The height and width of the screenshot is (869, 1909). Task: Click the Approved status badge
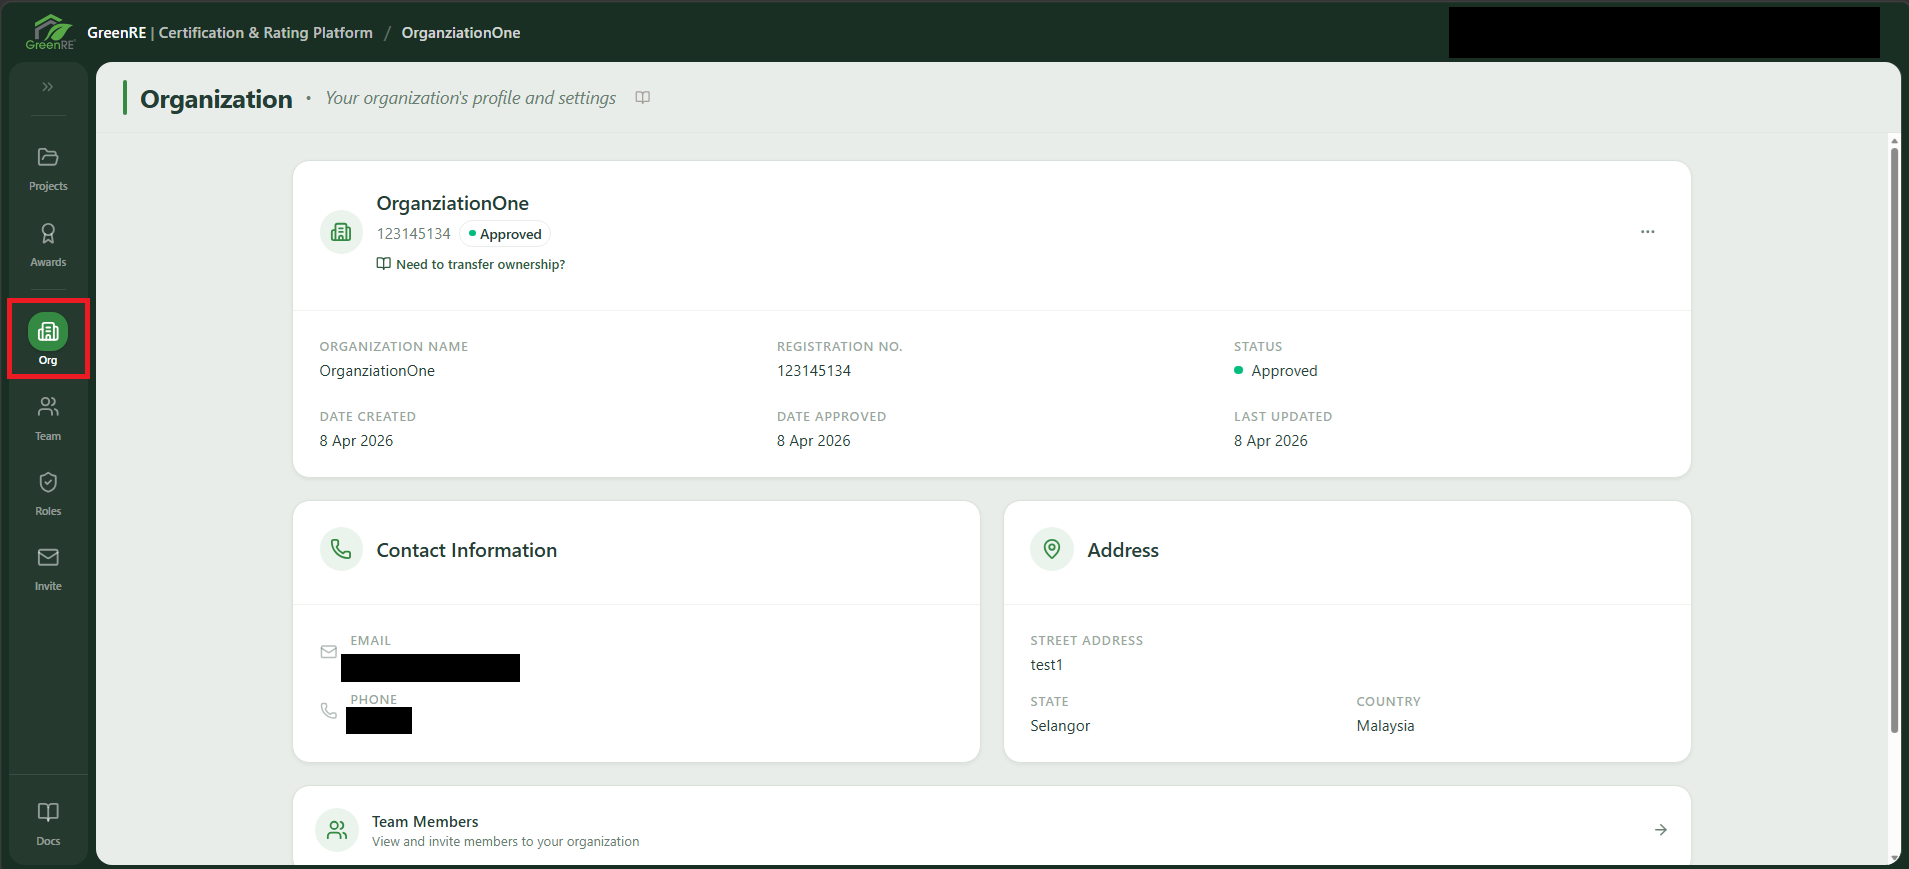coord(505,234)
